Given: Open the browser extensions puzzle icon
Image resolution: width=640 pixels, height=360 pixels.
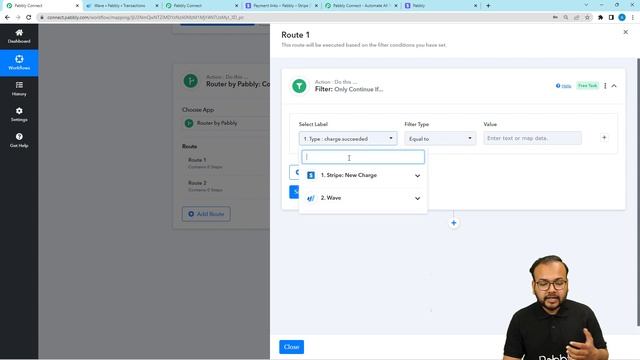Looking at the screenshot, I should click(600, 18).
